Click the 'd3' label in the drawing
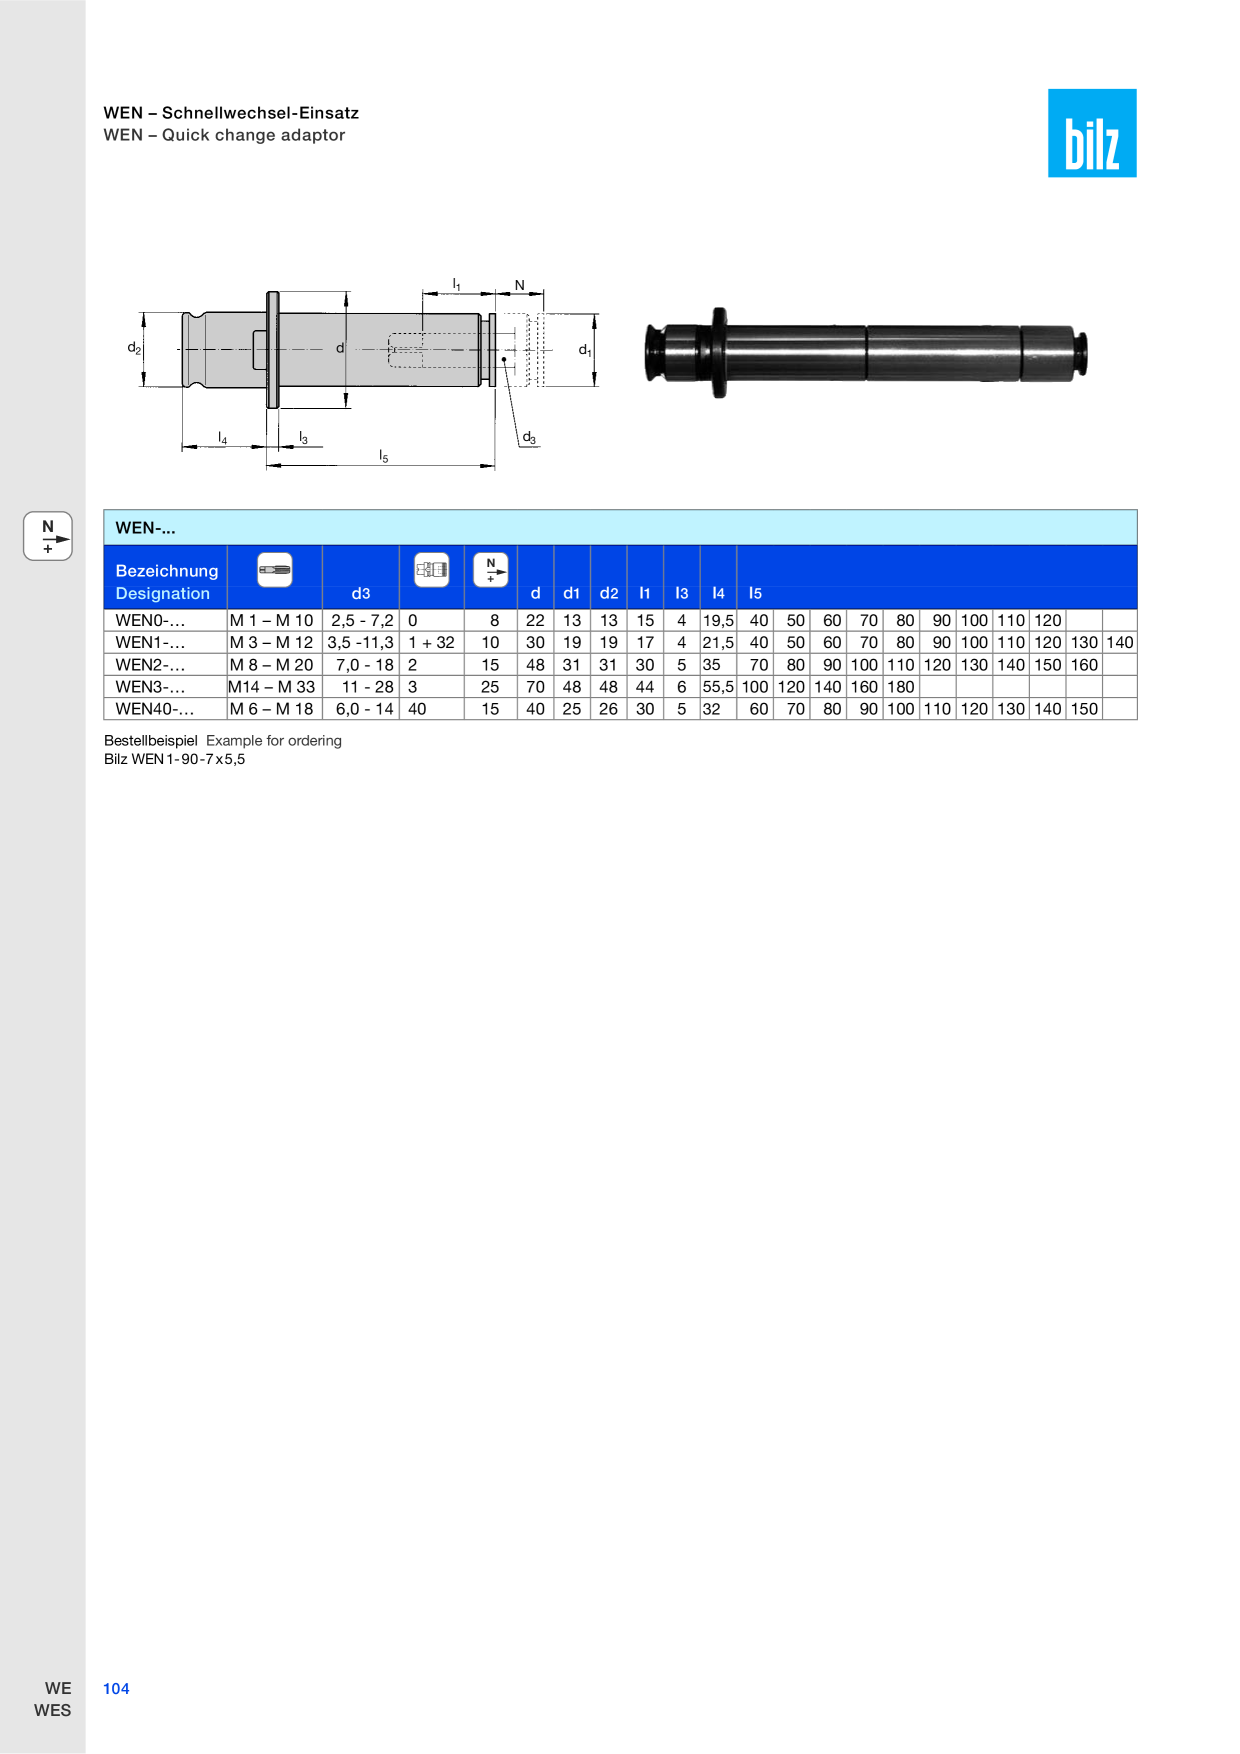The height and width of the screenshot is (1754, 1240). (x=529, y=438)
